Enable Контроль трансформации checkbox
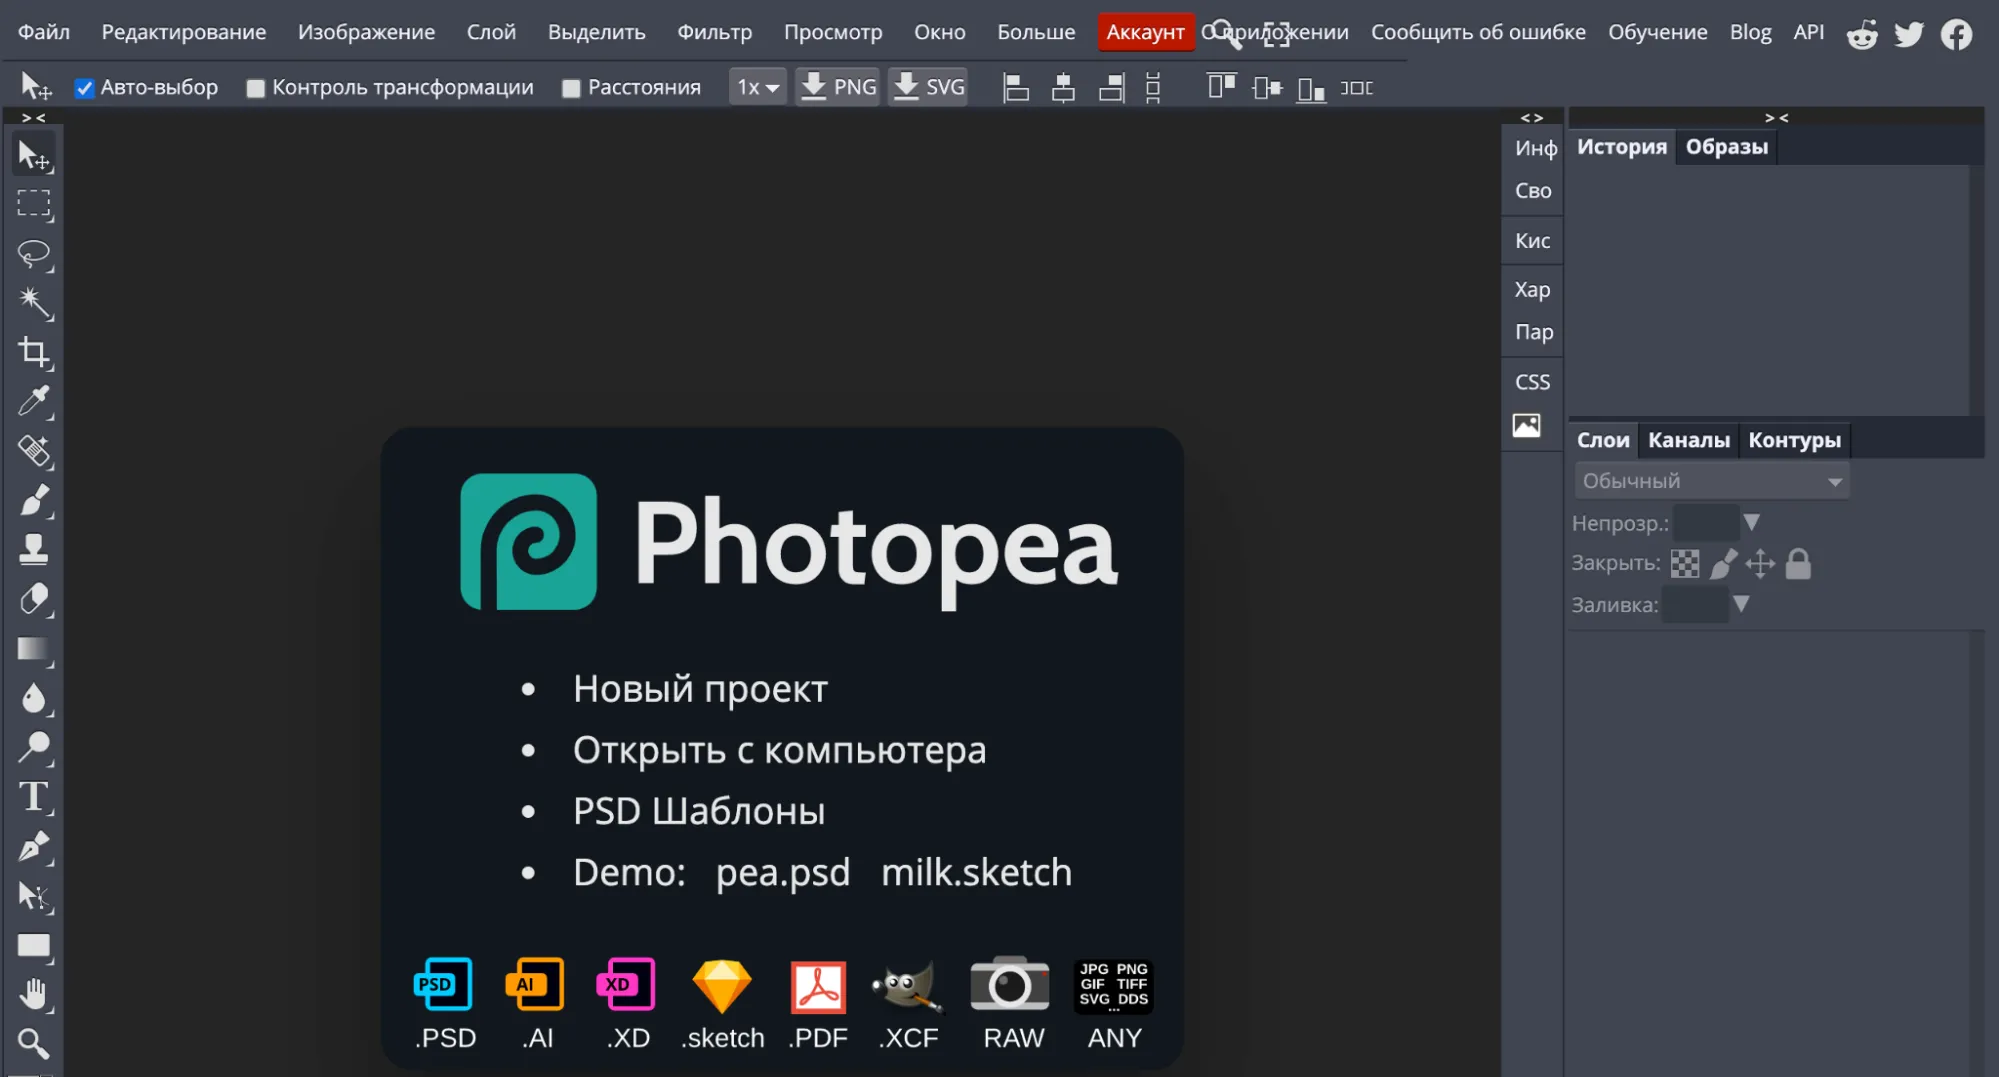 tap(256, 88)
